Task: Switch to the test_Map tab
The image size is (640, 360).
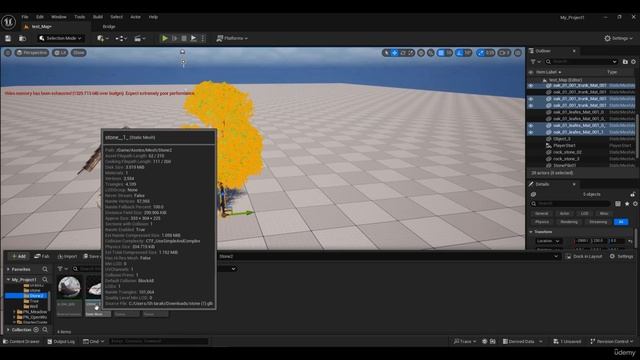Action: [x=41, y=27]
